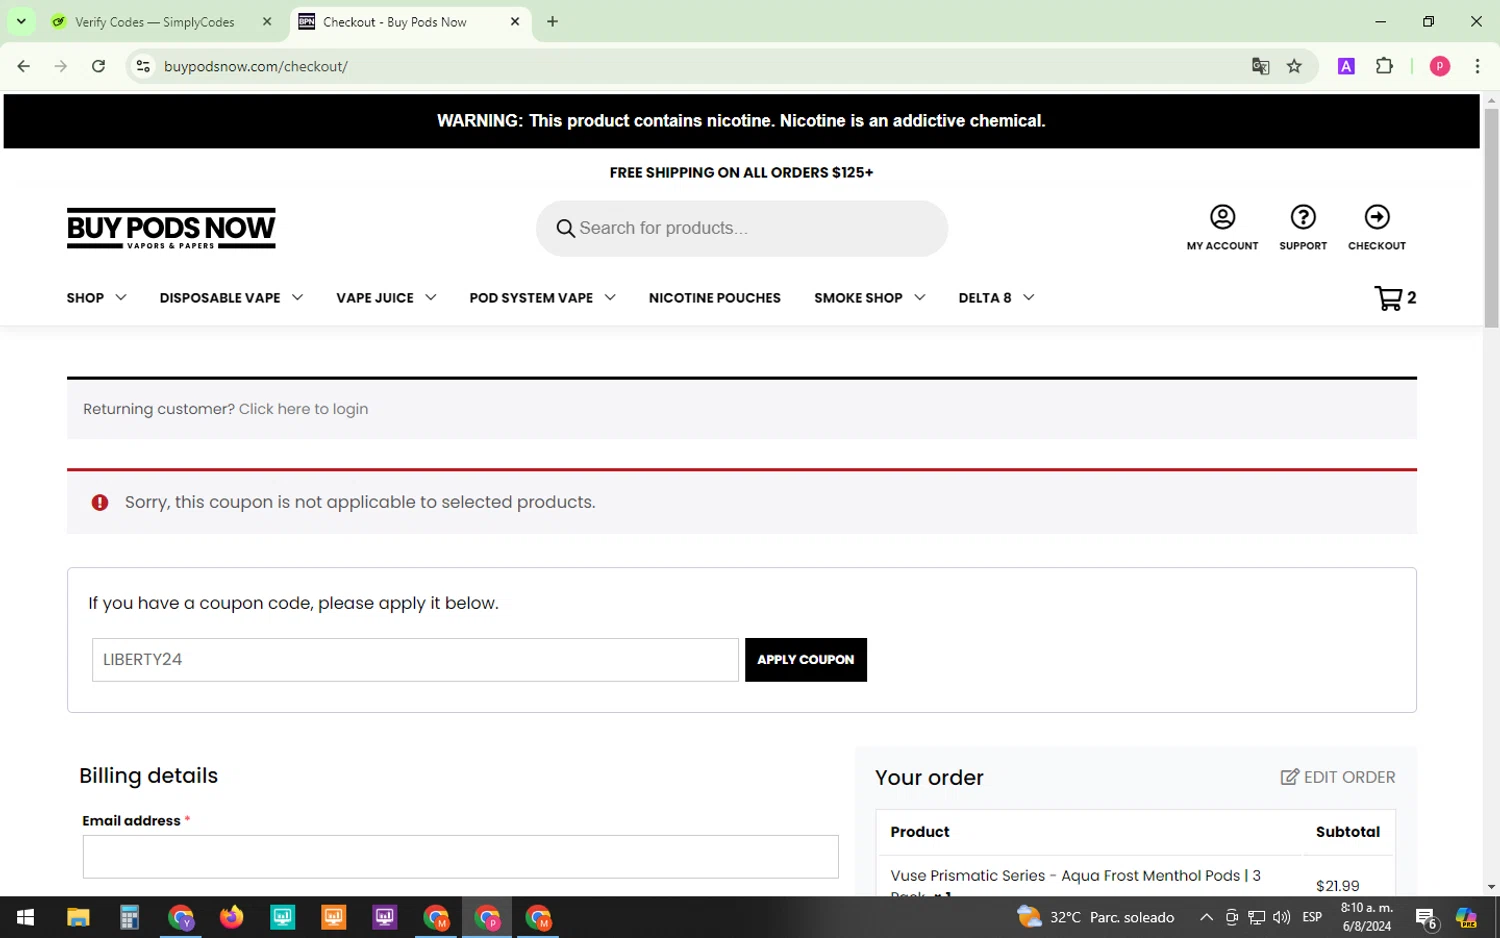
Task: Click the translate page icon
Action: 1260,66
